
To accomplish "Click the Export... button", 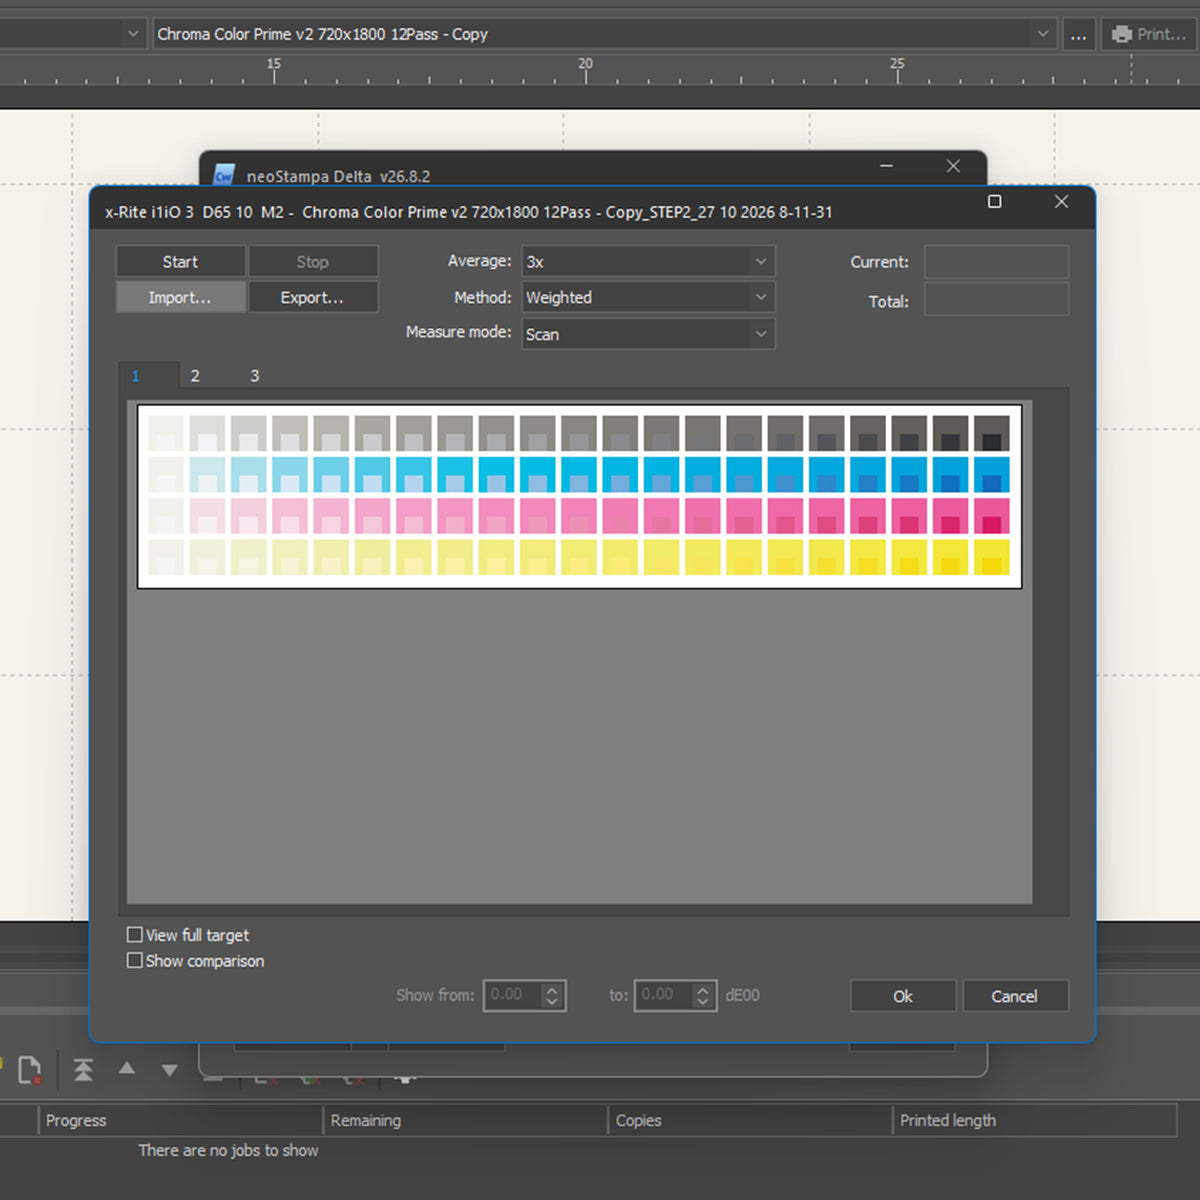I will pyautogui.click(x=313, y=298).
